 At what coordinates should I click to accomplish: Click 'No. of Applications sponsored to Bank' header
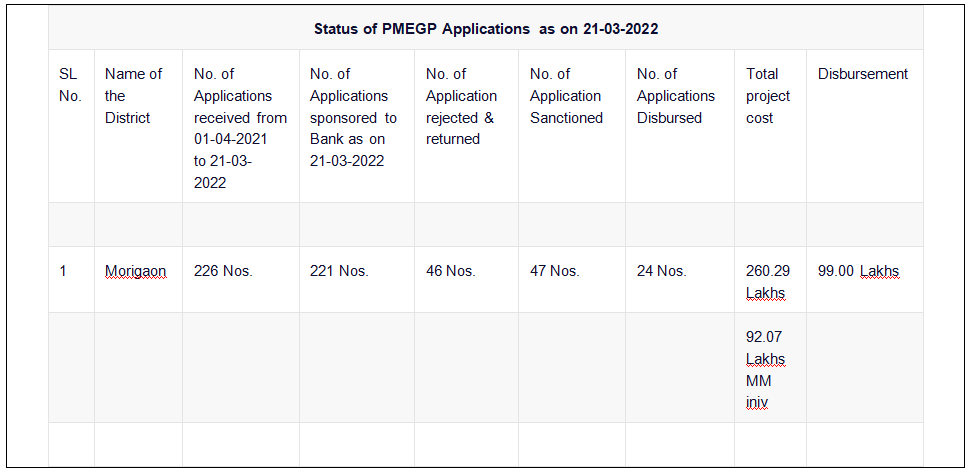(x=357, y=126)
